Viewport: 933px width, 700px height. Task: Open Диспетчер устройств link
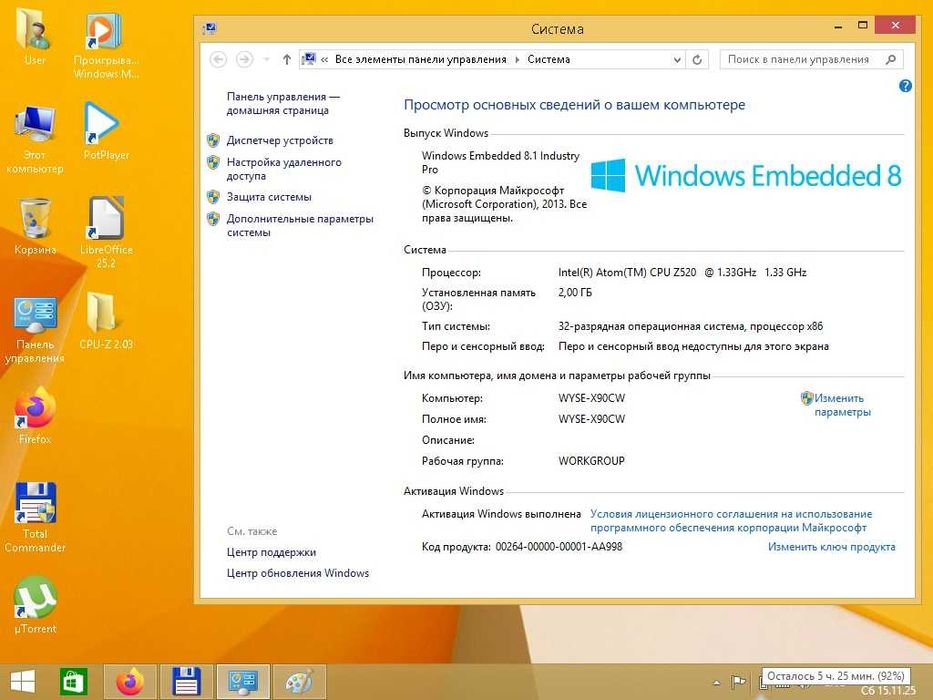pos(280,140)
